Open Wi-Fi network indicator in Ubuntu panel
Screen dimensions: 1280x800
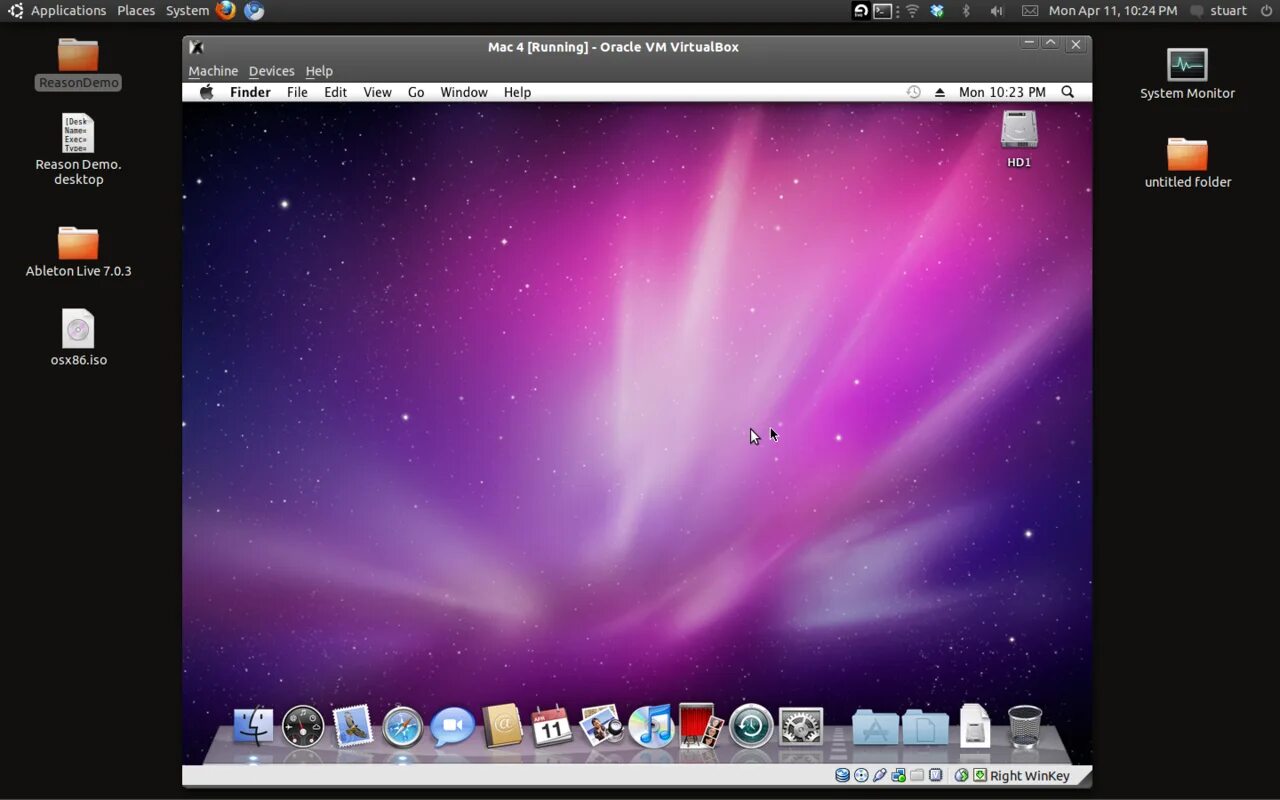912,11
